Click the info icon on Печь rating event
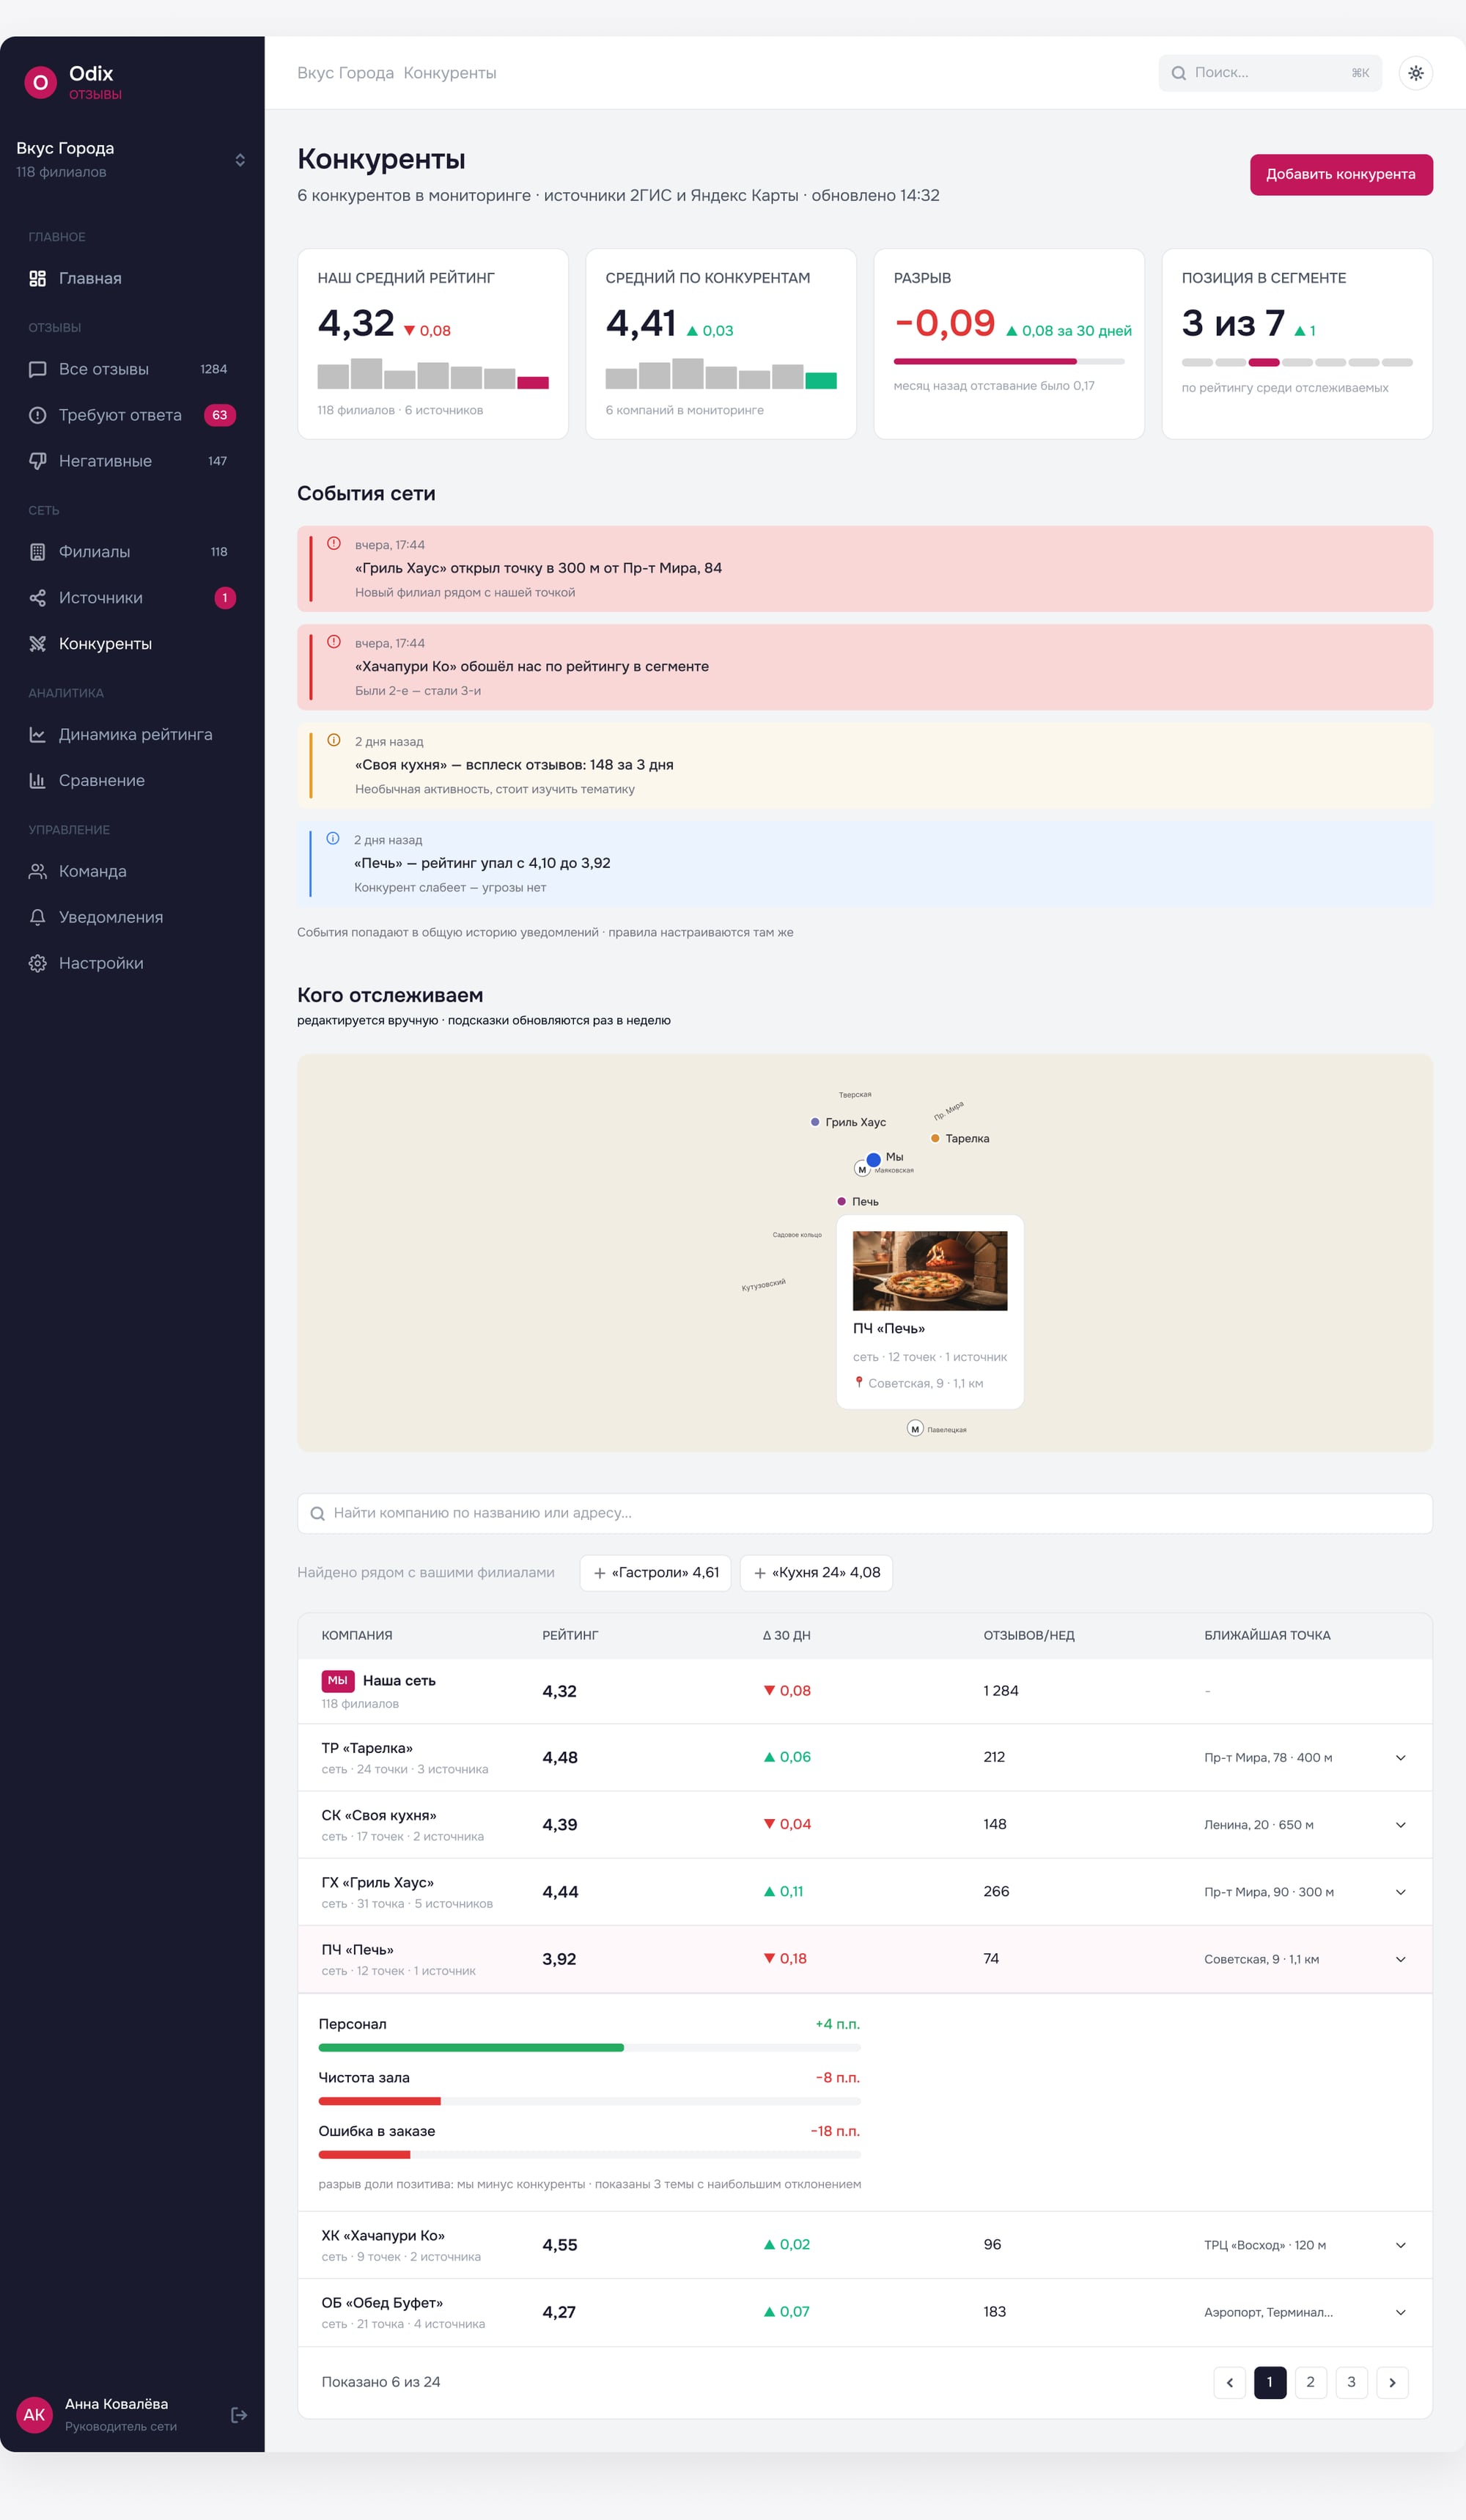 (x=333, y=839)
